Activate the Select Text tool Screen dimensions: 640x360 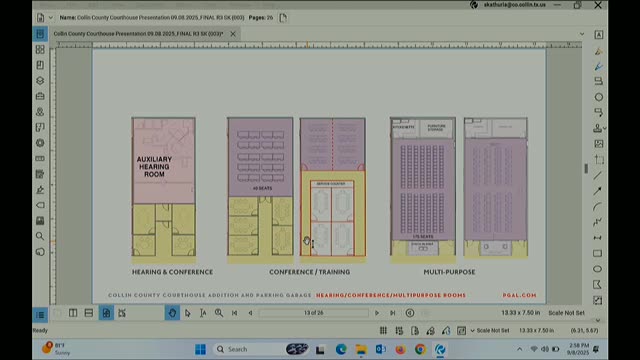(x=203, y=313)
